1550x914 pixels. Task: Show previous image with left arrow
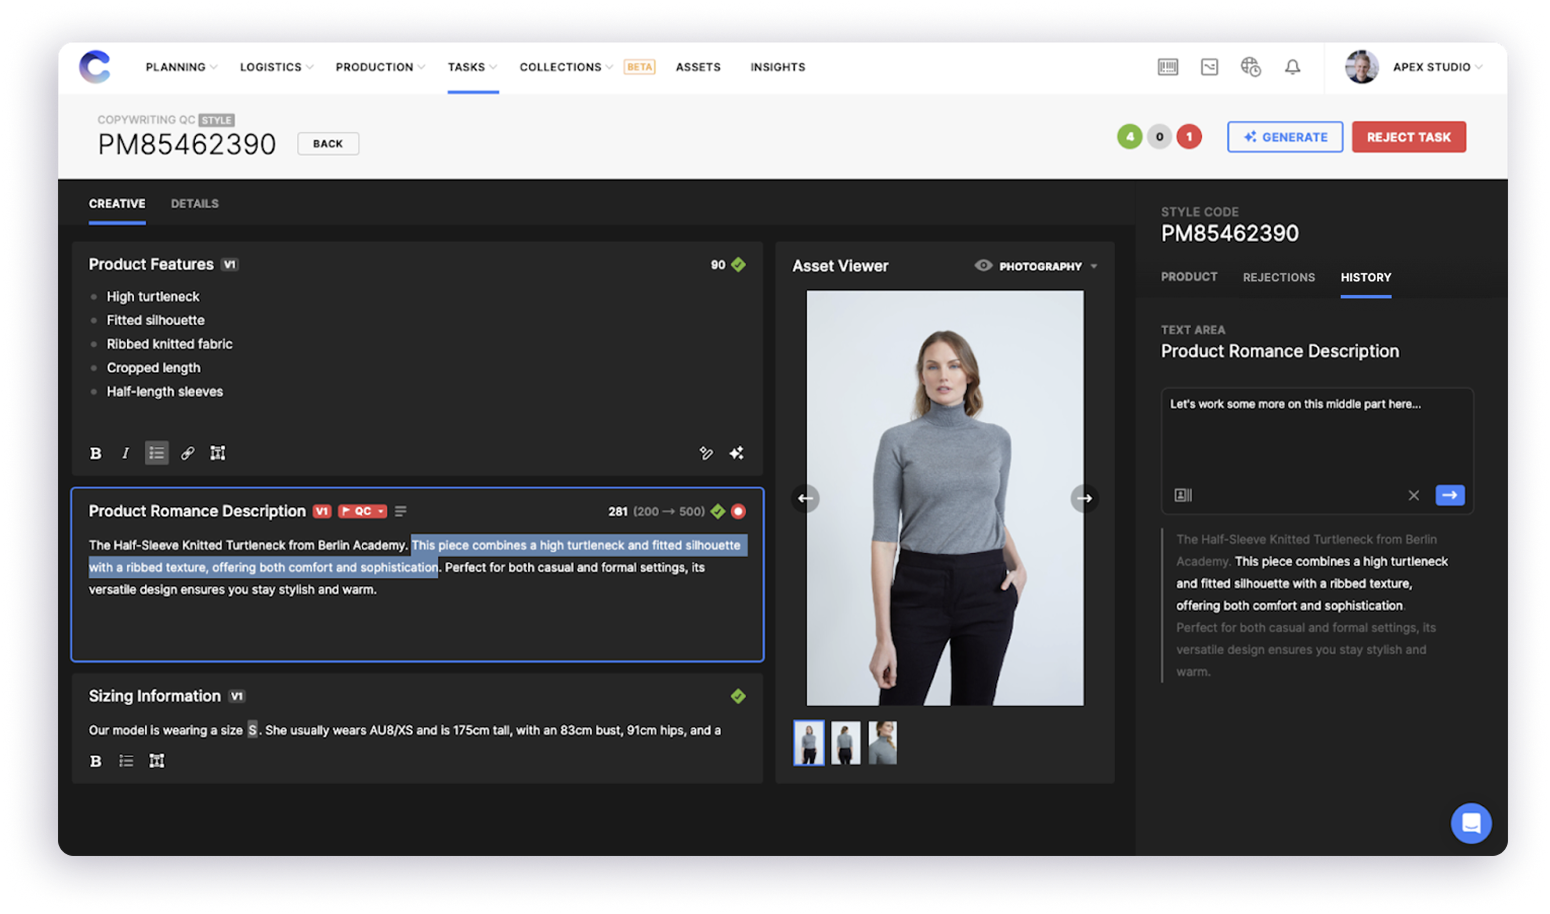coord(806,498)
